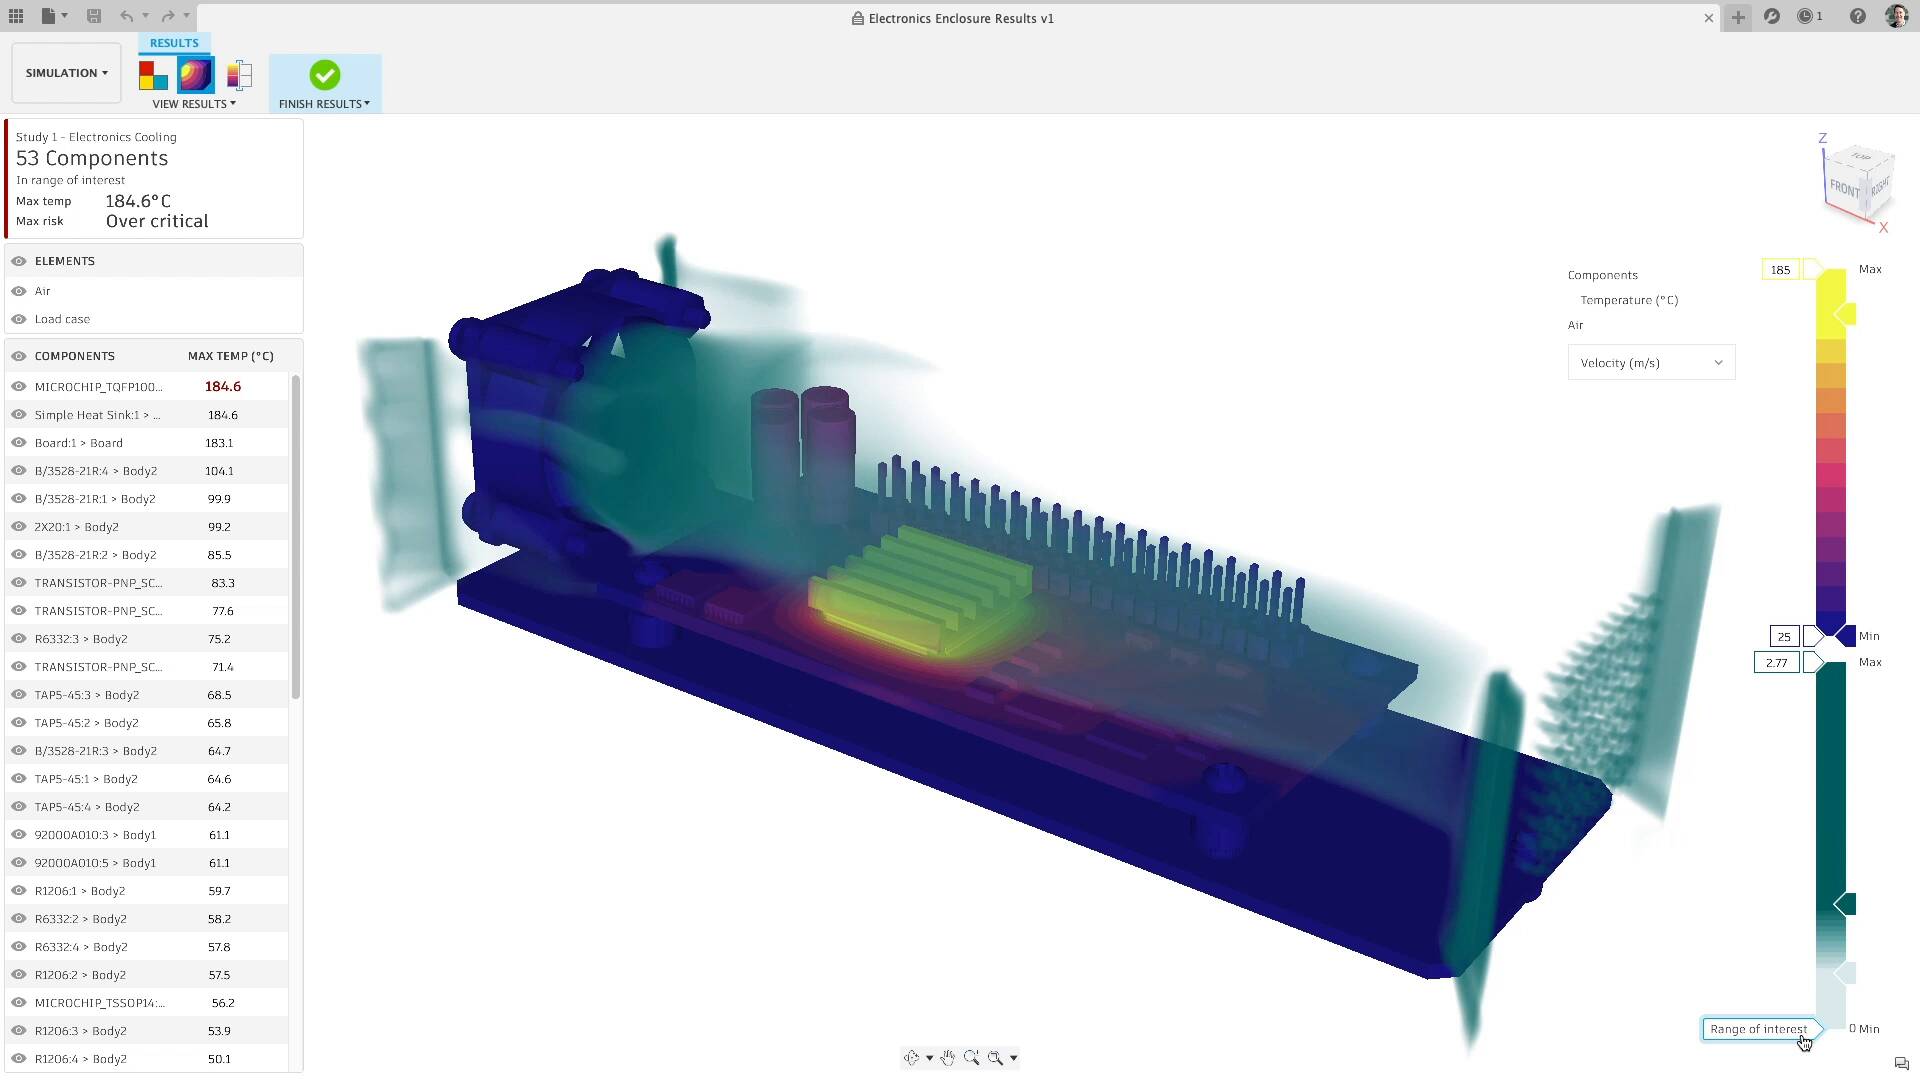Open the job status clock icon
The width and height of the screenshot is (1920, 1080).
pos(1806,17)
